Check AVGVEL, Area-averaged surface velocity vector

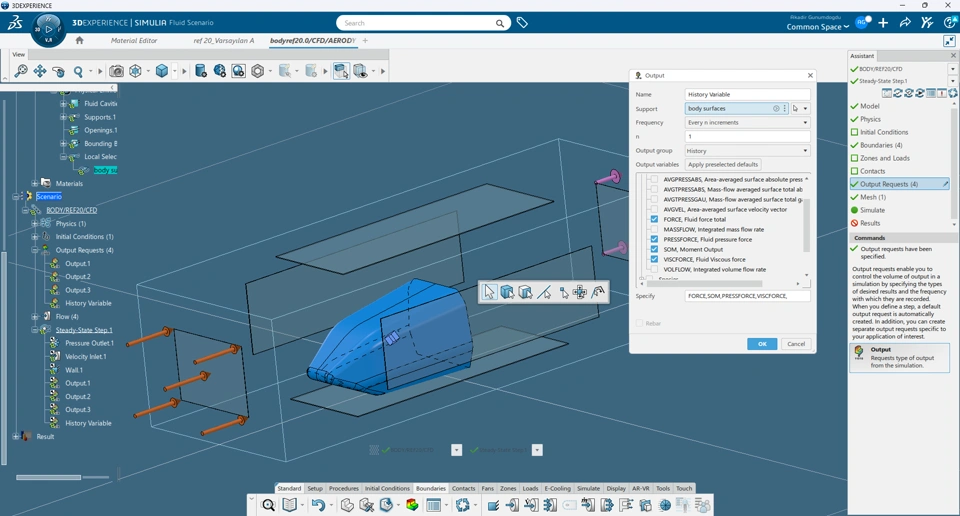[x=654, y=209]
